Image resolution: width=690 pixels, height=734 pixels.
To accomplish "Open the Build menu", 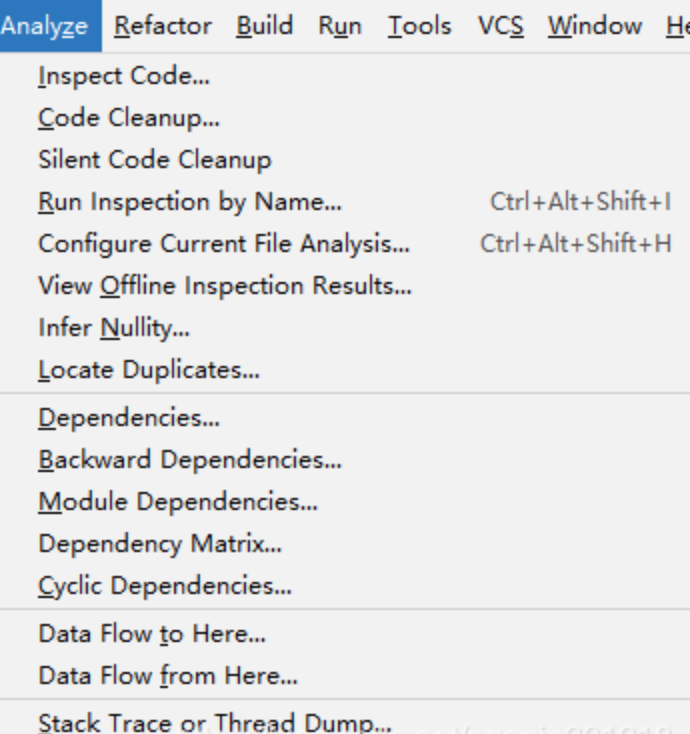I will [265, 26].
